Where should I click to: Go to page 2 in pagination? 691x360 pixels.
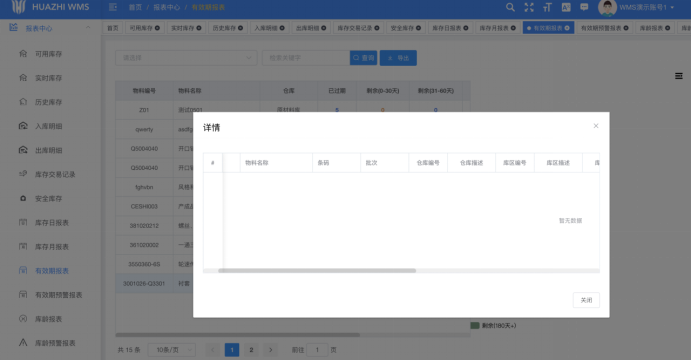tap(251, 350)
